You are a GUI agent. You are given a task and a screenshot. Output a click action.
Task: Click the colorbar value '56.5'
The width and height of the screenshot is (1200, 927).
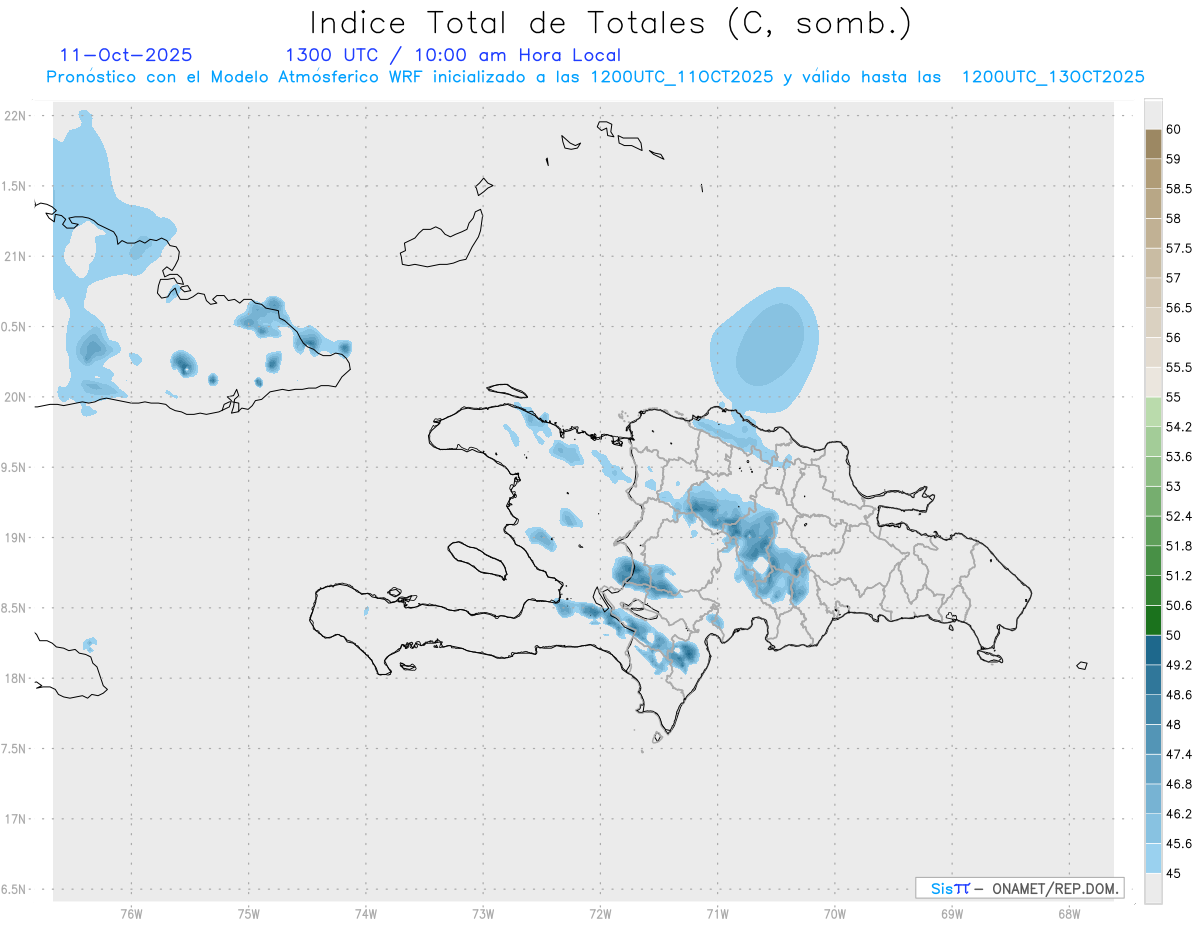pos(1179,308)
